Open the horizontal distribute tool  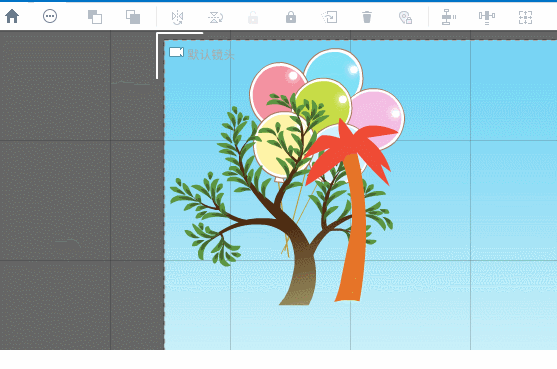tap(487, 17)
